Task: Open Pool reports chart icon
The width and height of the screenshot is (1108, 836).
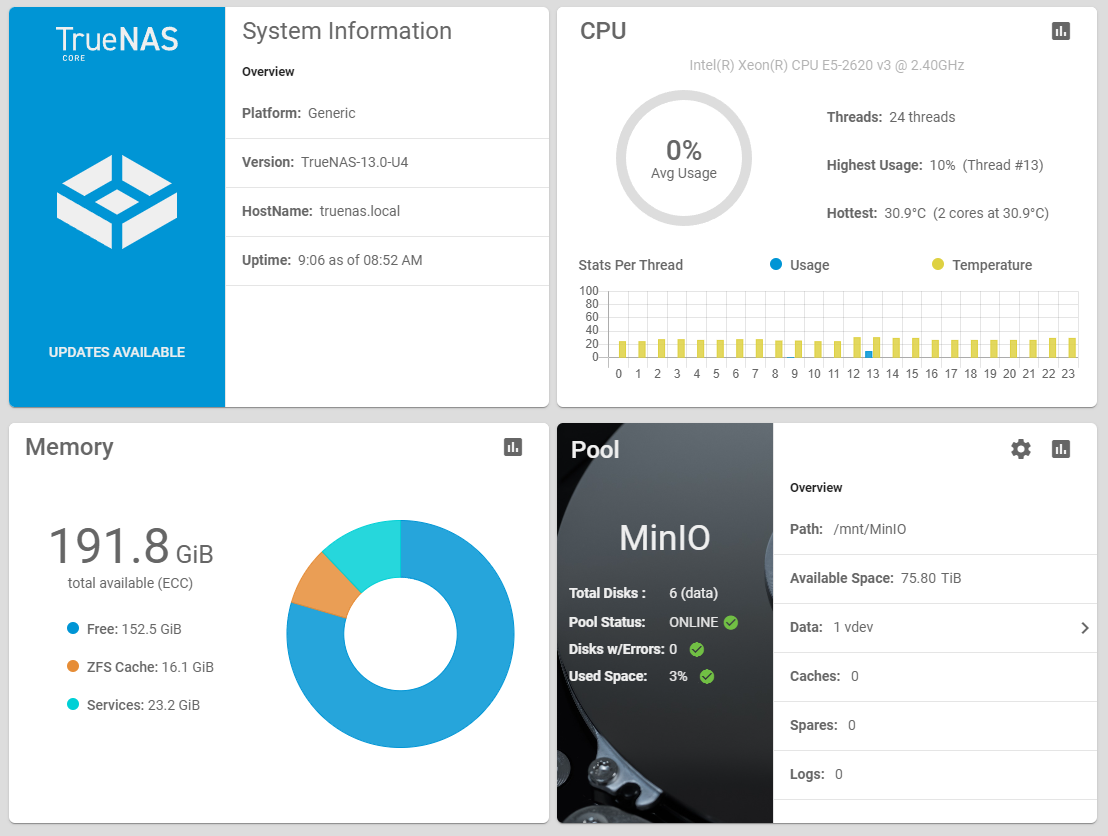Action: [x=1060, y=449]
